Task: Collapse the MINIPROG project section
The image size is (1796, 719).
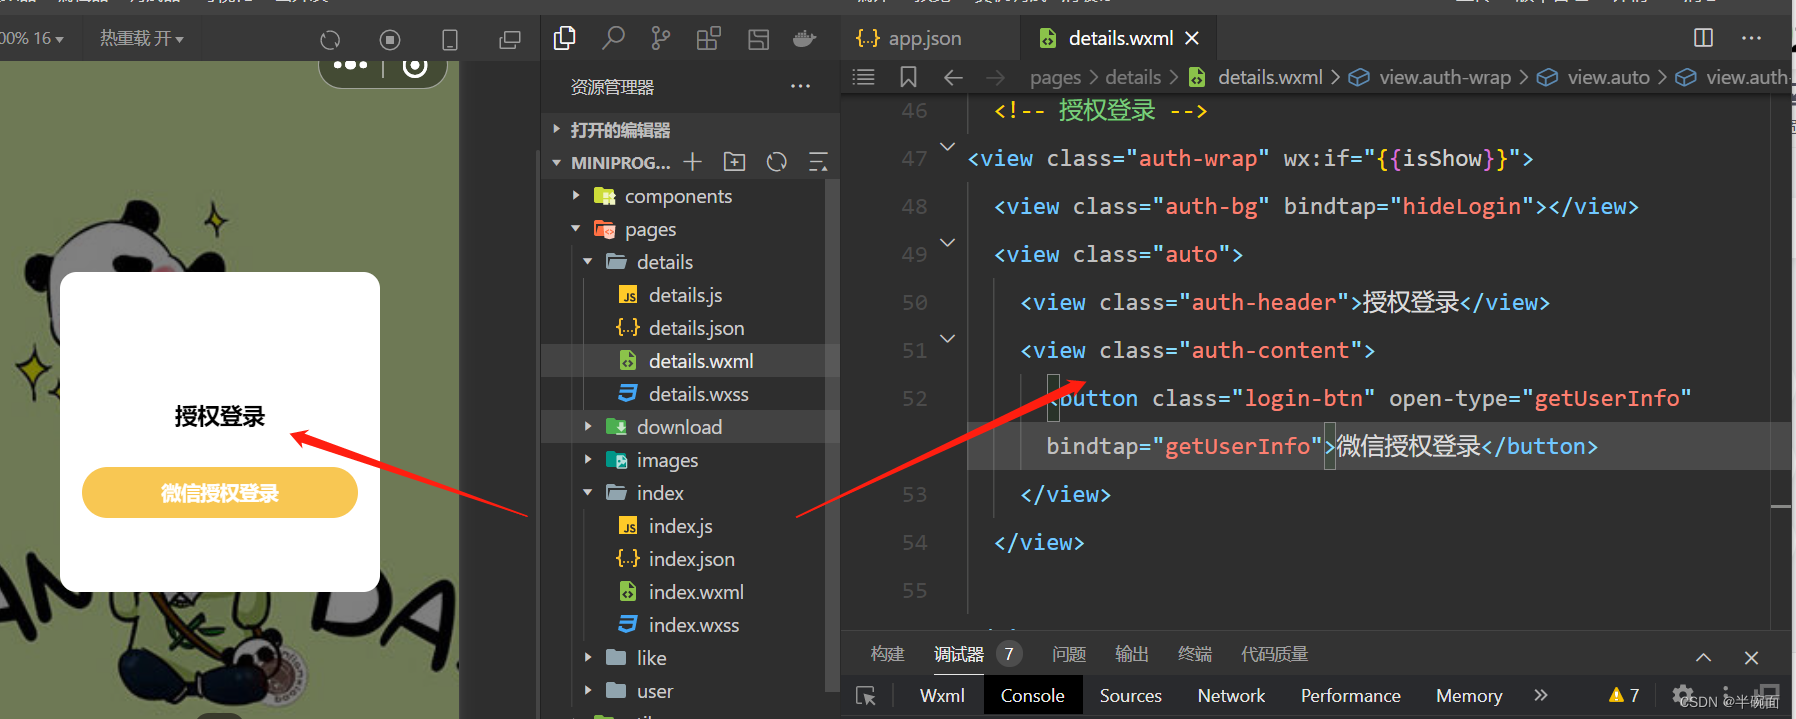Action: 557,162
